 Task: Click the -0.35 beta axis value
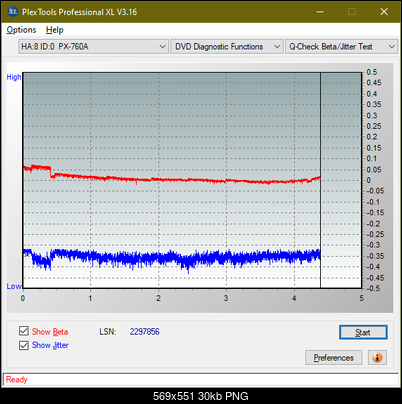375,256
